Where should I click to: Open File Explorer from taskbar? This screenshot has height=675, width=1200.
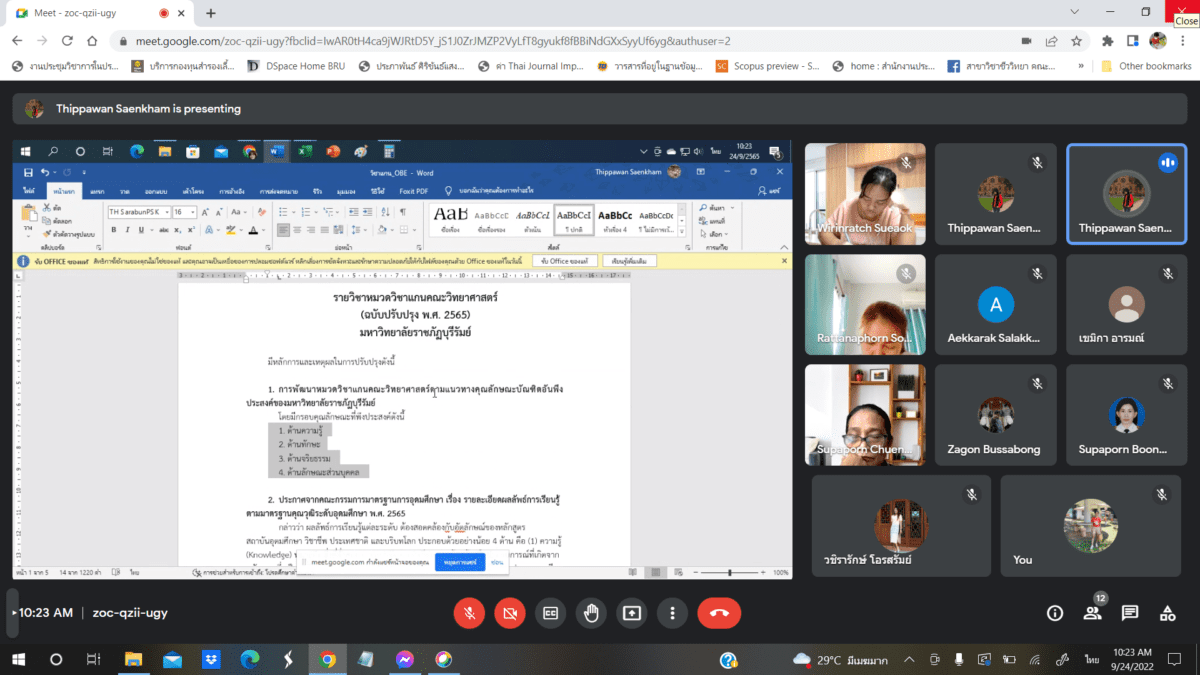coord(133,660)
